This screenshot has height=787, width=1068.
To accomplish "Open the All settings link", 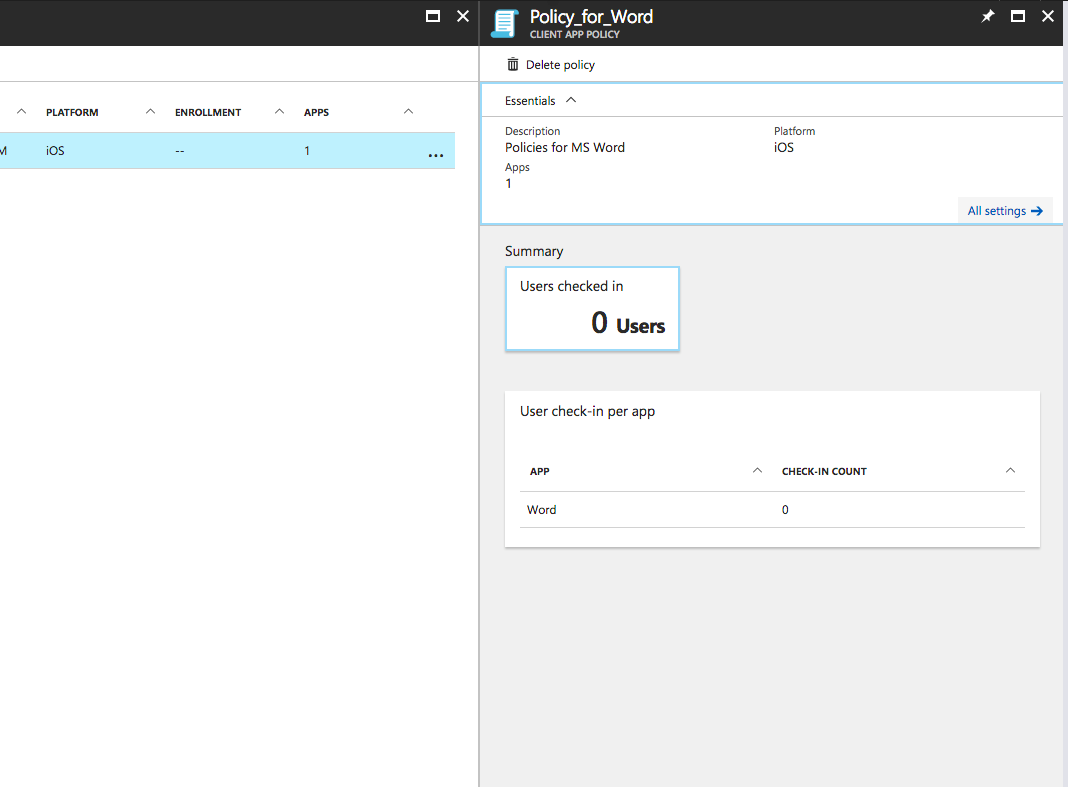I will coord(1004,211).
